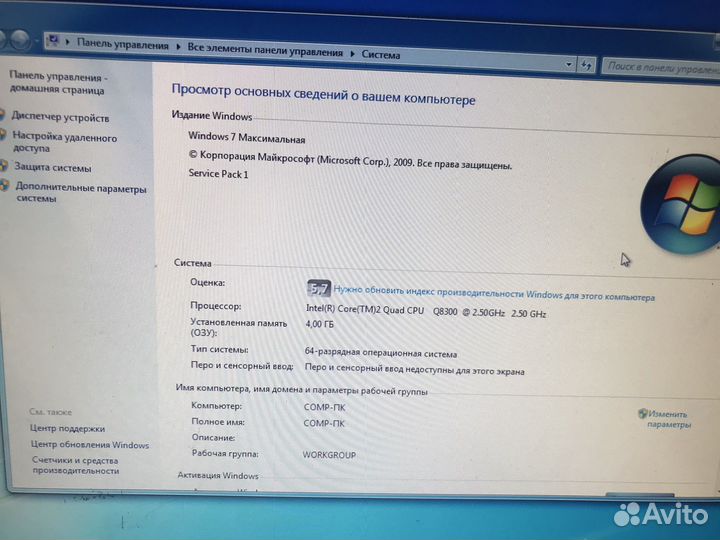This screenshot has height=540, width=720.
Task: Expand the arrow before 'Панель управления' breadcrumb
Action: 68,42
